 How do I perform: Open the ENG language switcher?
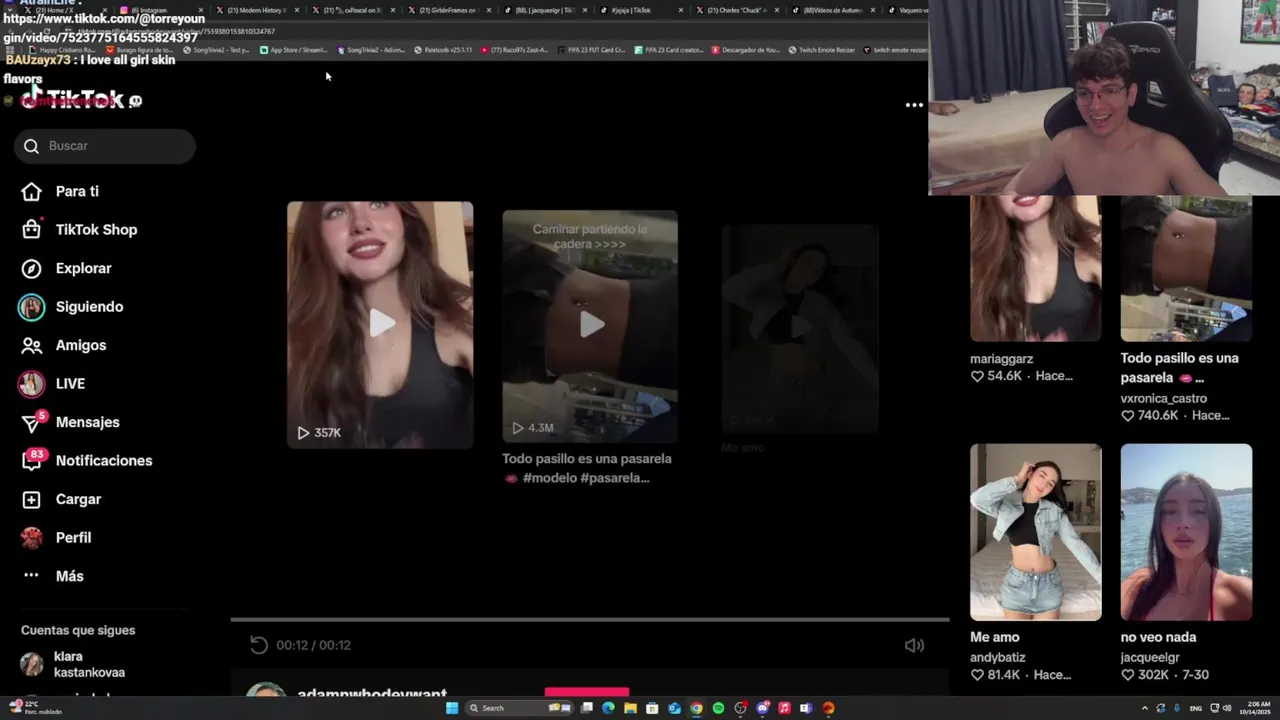[1198, 708]
